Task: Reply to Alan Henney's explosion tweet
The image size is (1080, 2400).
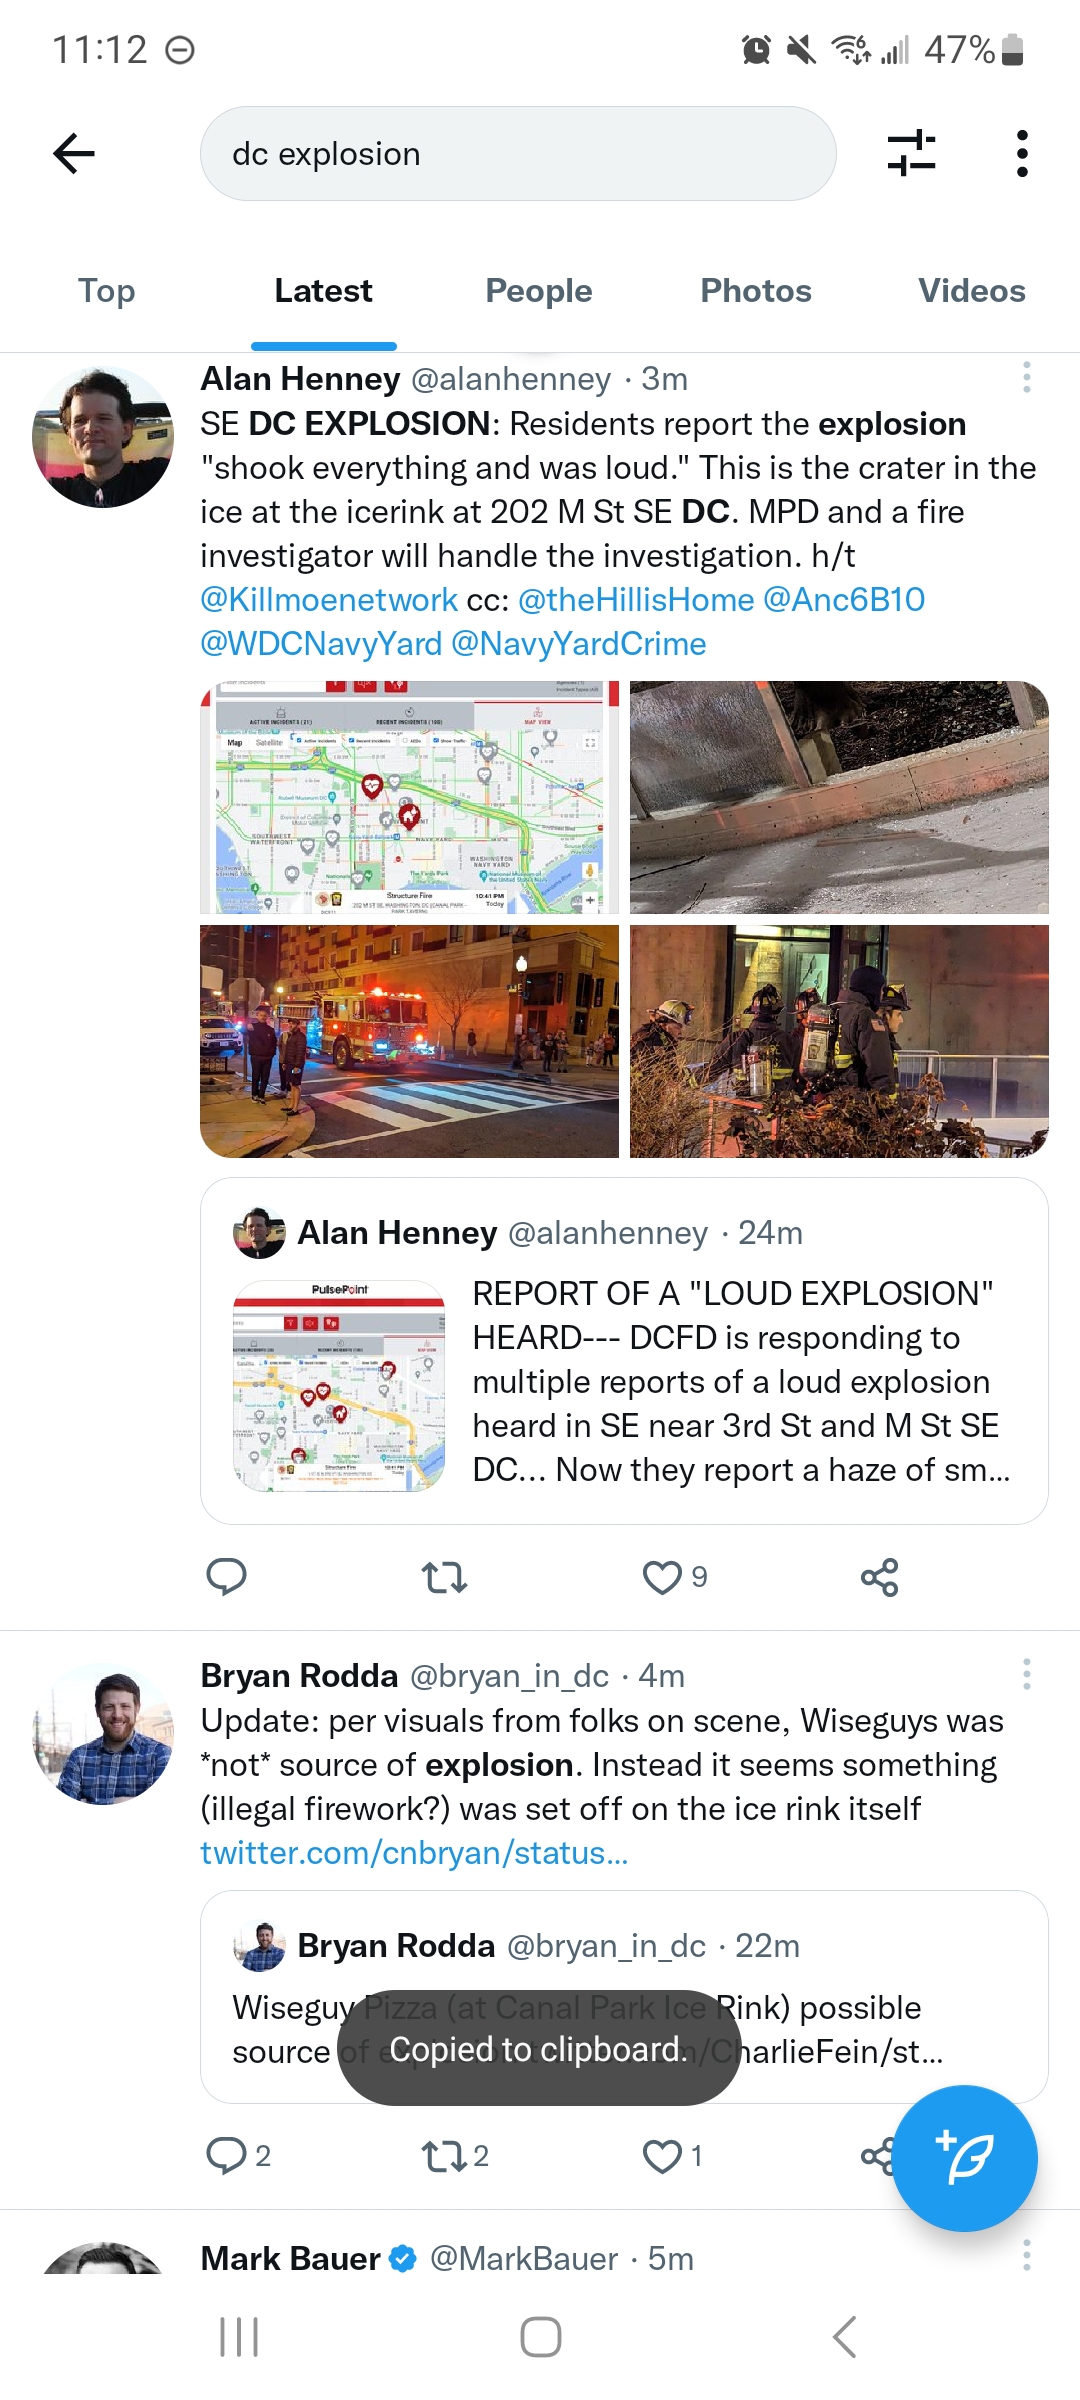Action: coord(226,1577)
